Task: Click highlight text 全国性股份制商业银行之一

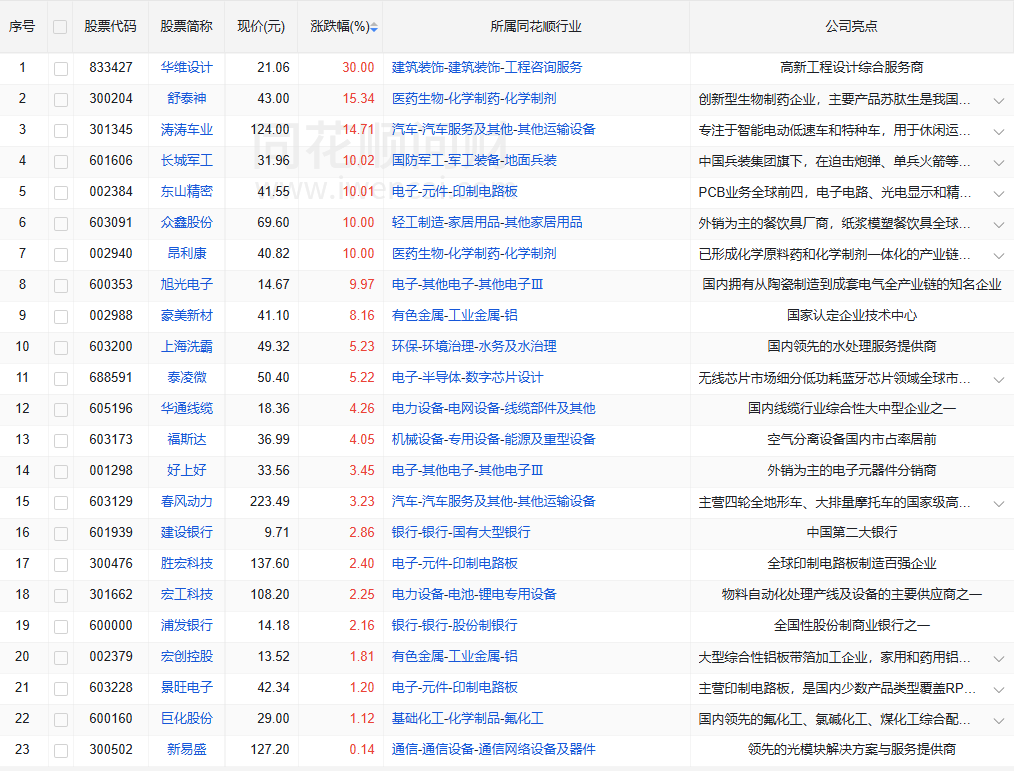Action: [x=852, y=625]
